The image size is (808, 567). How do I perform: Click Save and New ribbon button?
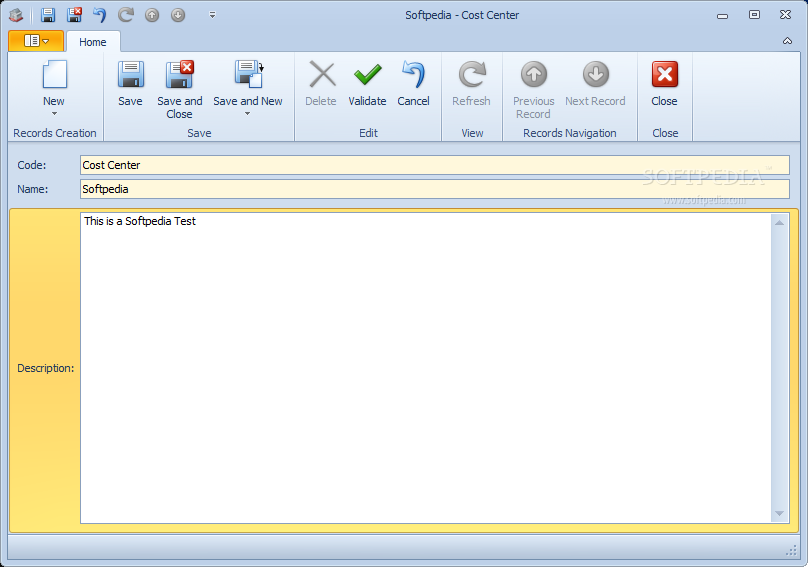[248, 84]
